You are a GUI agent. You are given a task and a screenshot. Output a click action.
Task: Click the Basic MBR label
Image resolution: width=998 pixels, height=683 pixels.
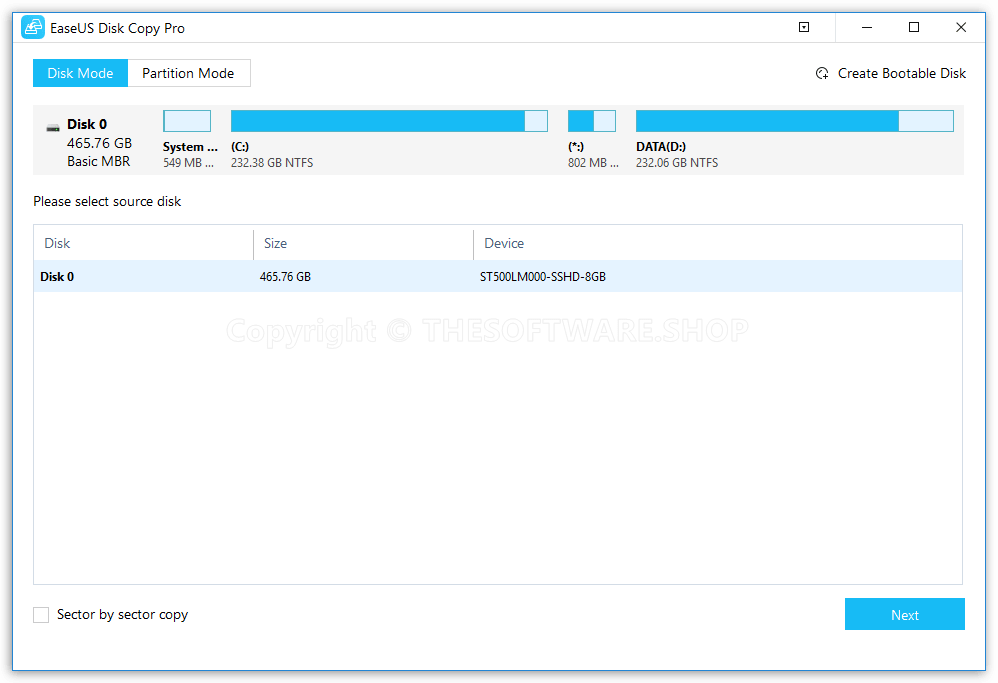99,162
